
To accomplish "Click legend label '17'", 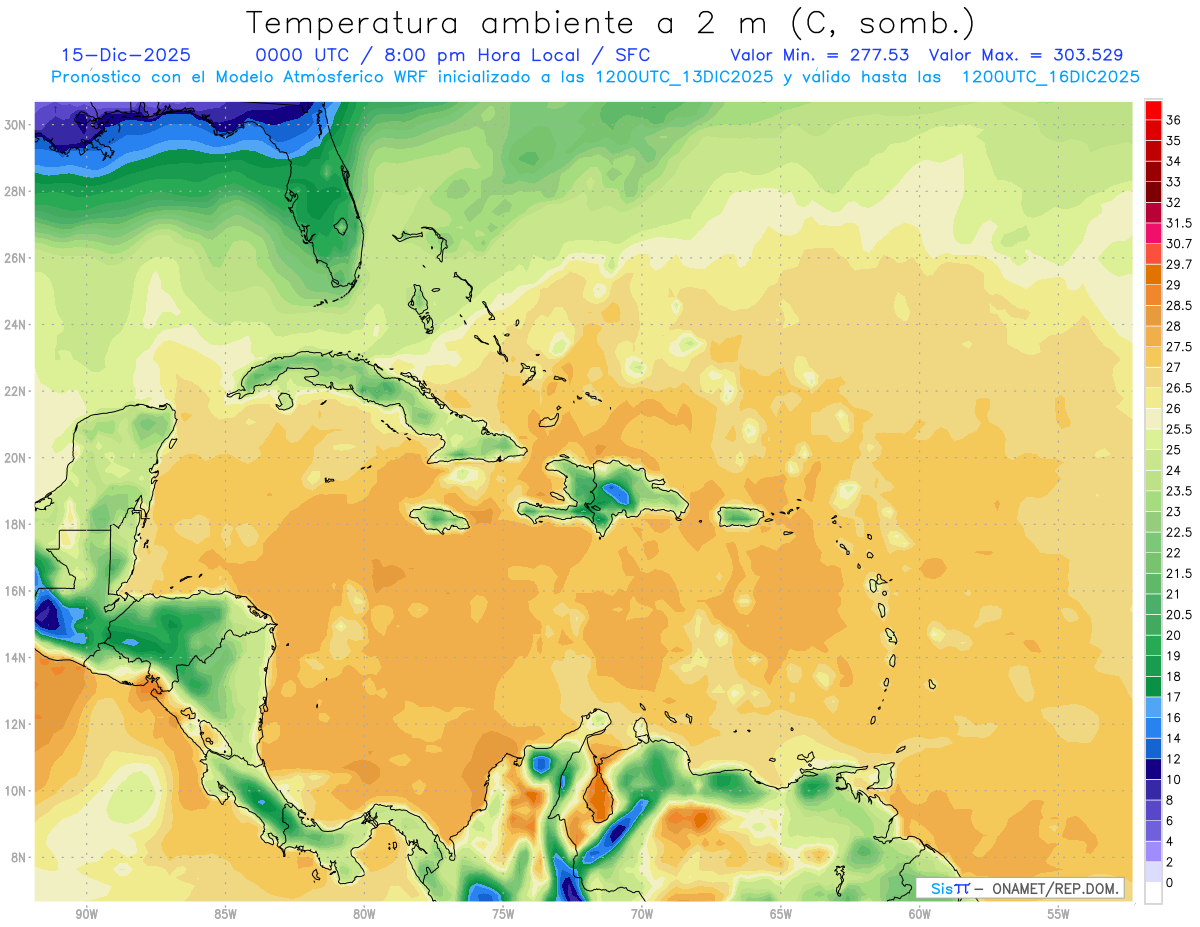I will pos(1174,697).
